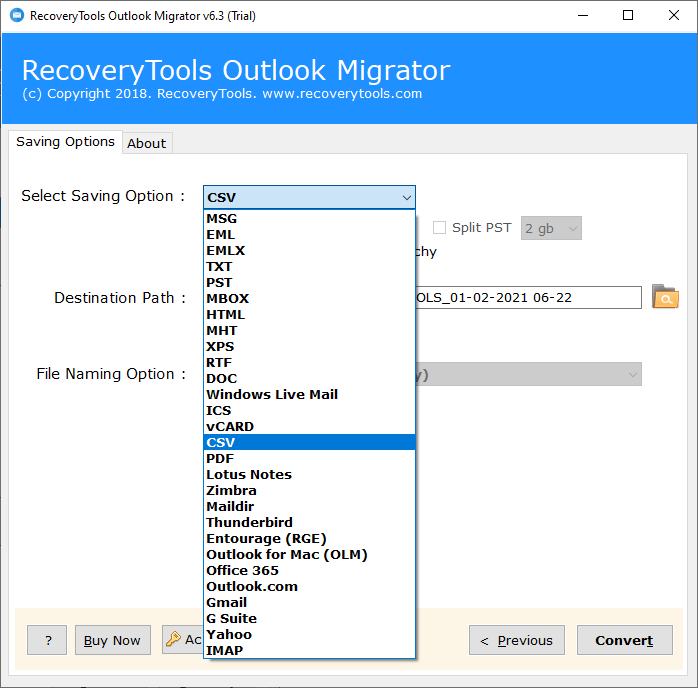Select Outlook.com option
Screen dimensions: 698x688
click(x=309, y=587)
